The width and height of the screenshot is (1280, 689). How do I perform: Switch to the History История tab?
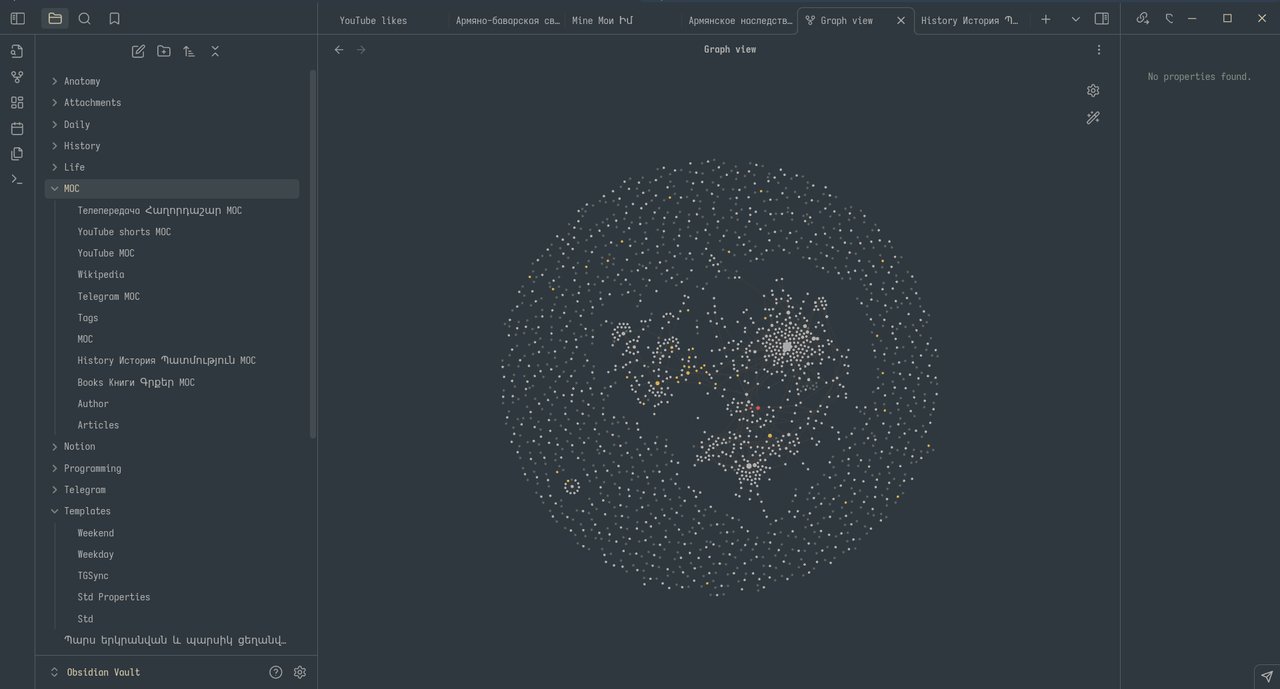pos(971,20)
